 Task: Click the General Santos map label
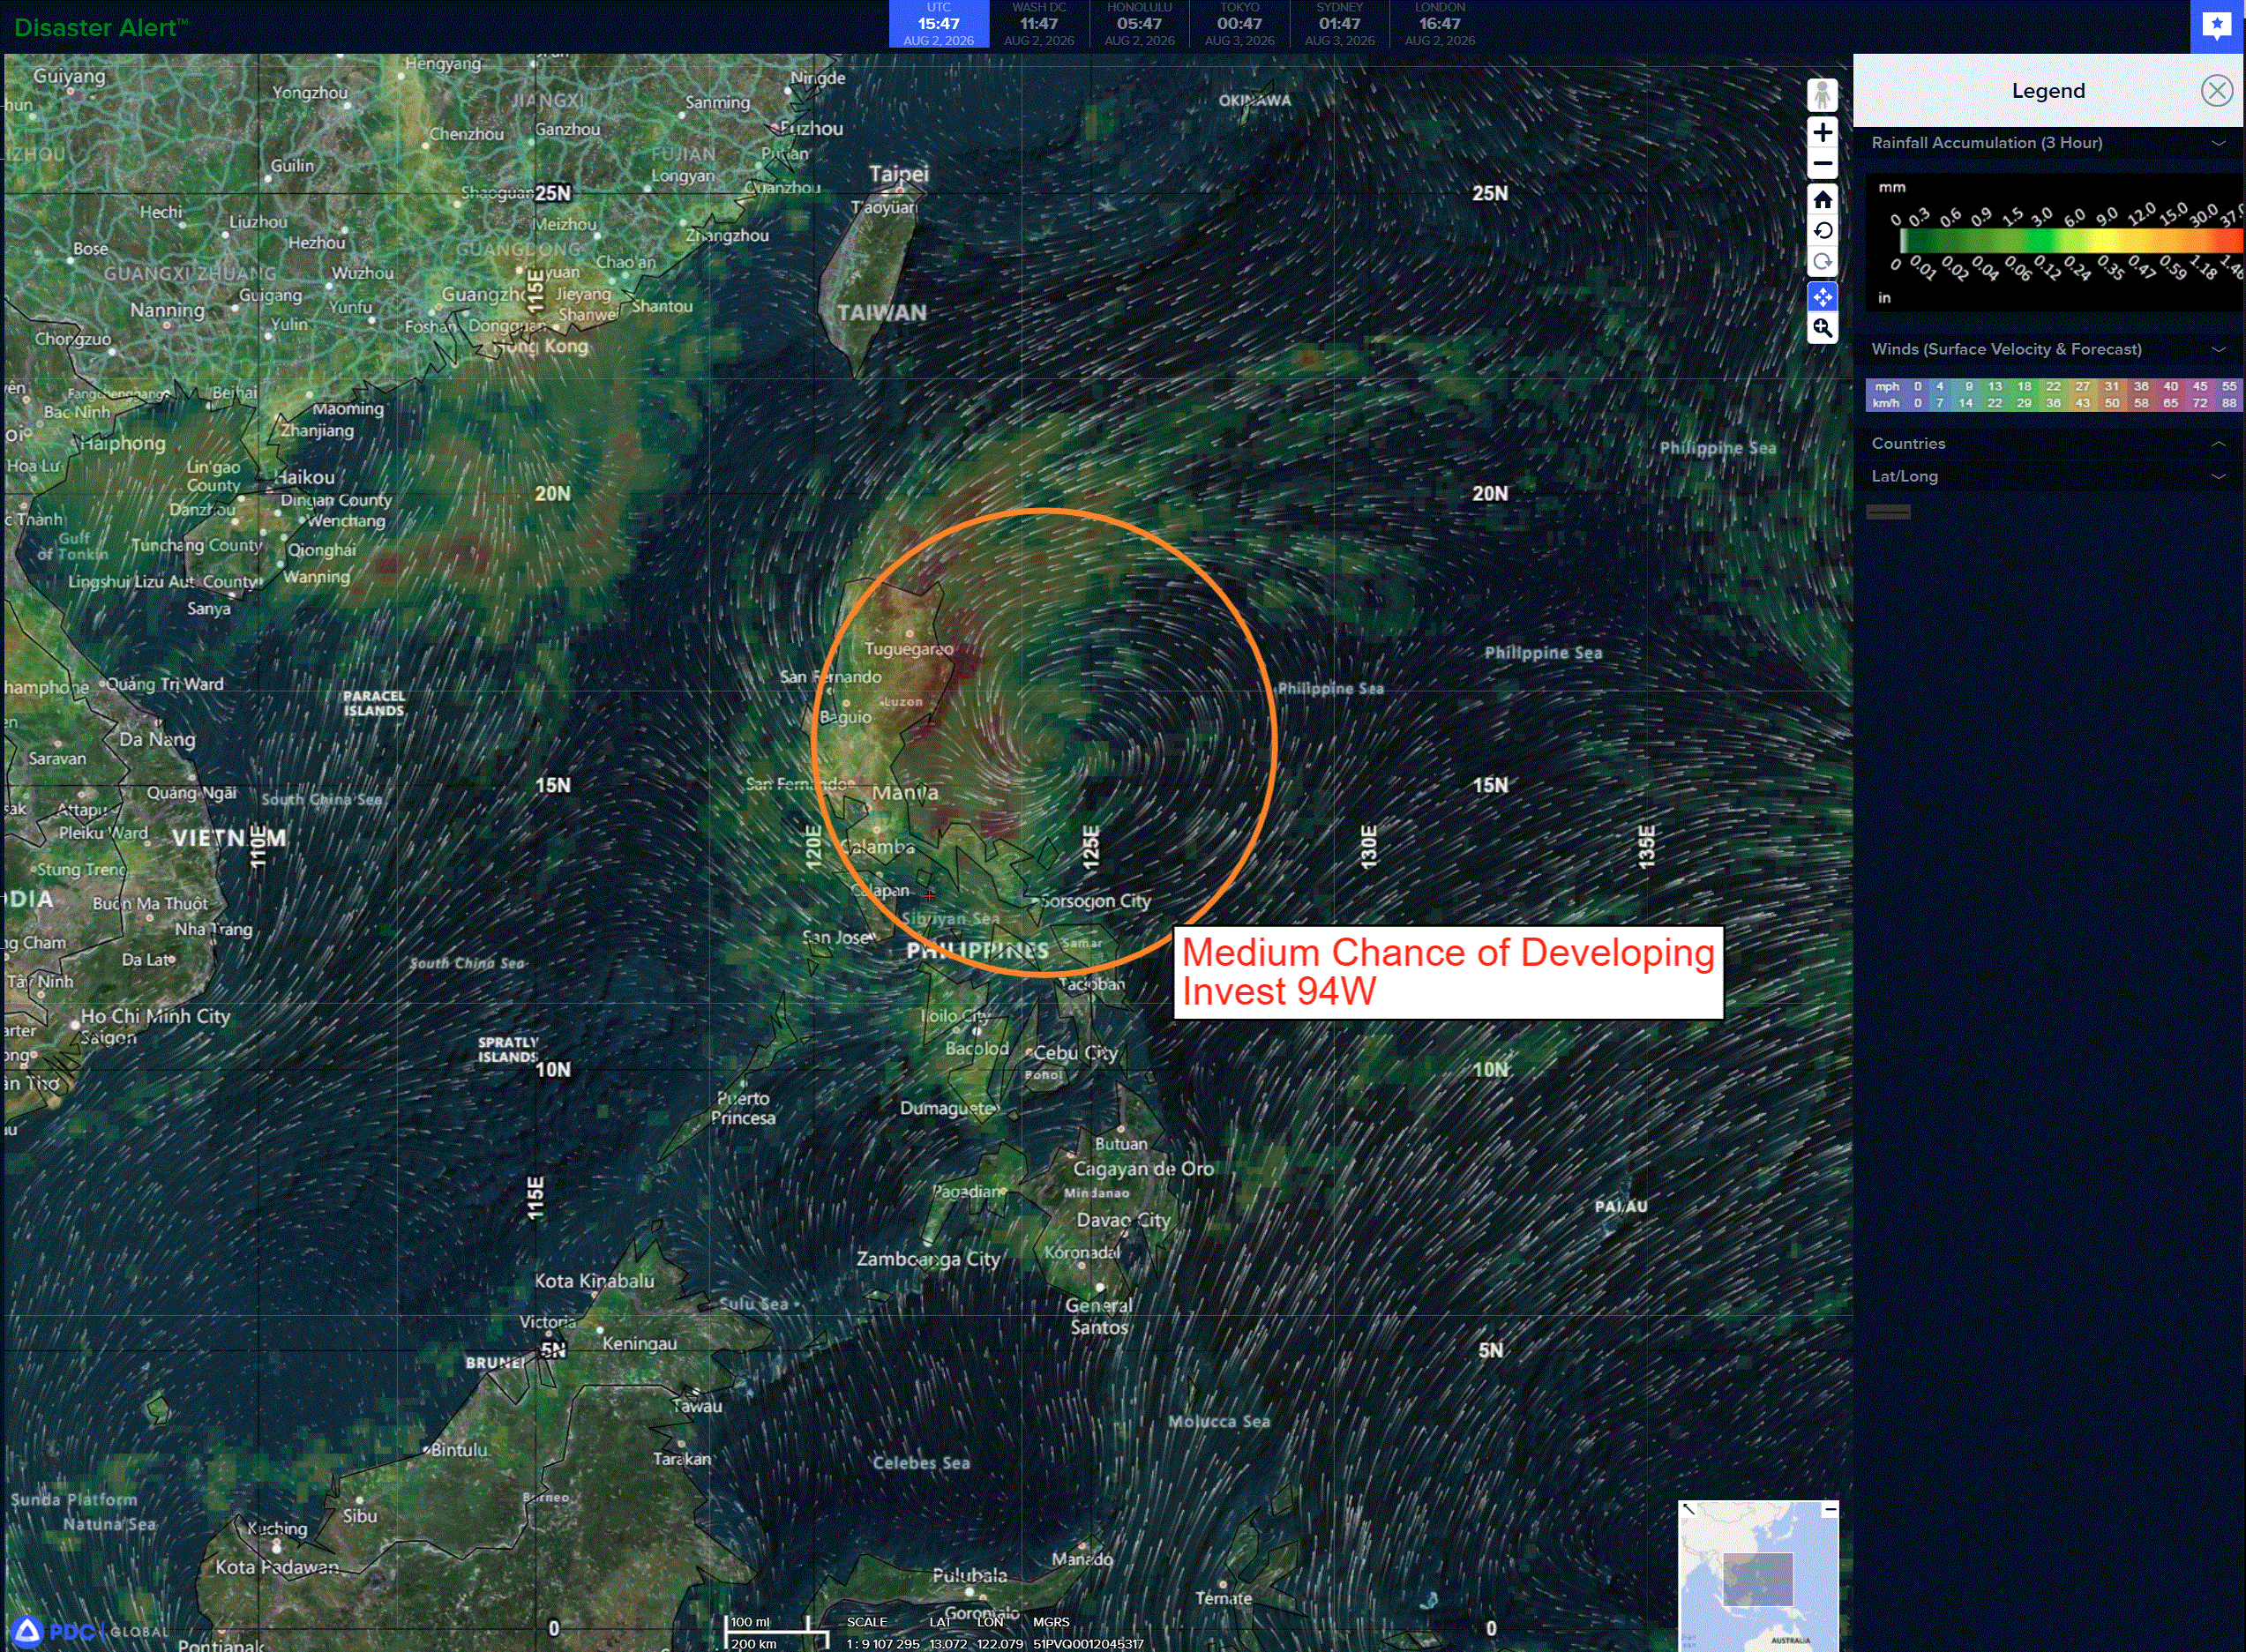1099,1316
